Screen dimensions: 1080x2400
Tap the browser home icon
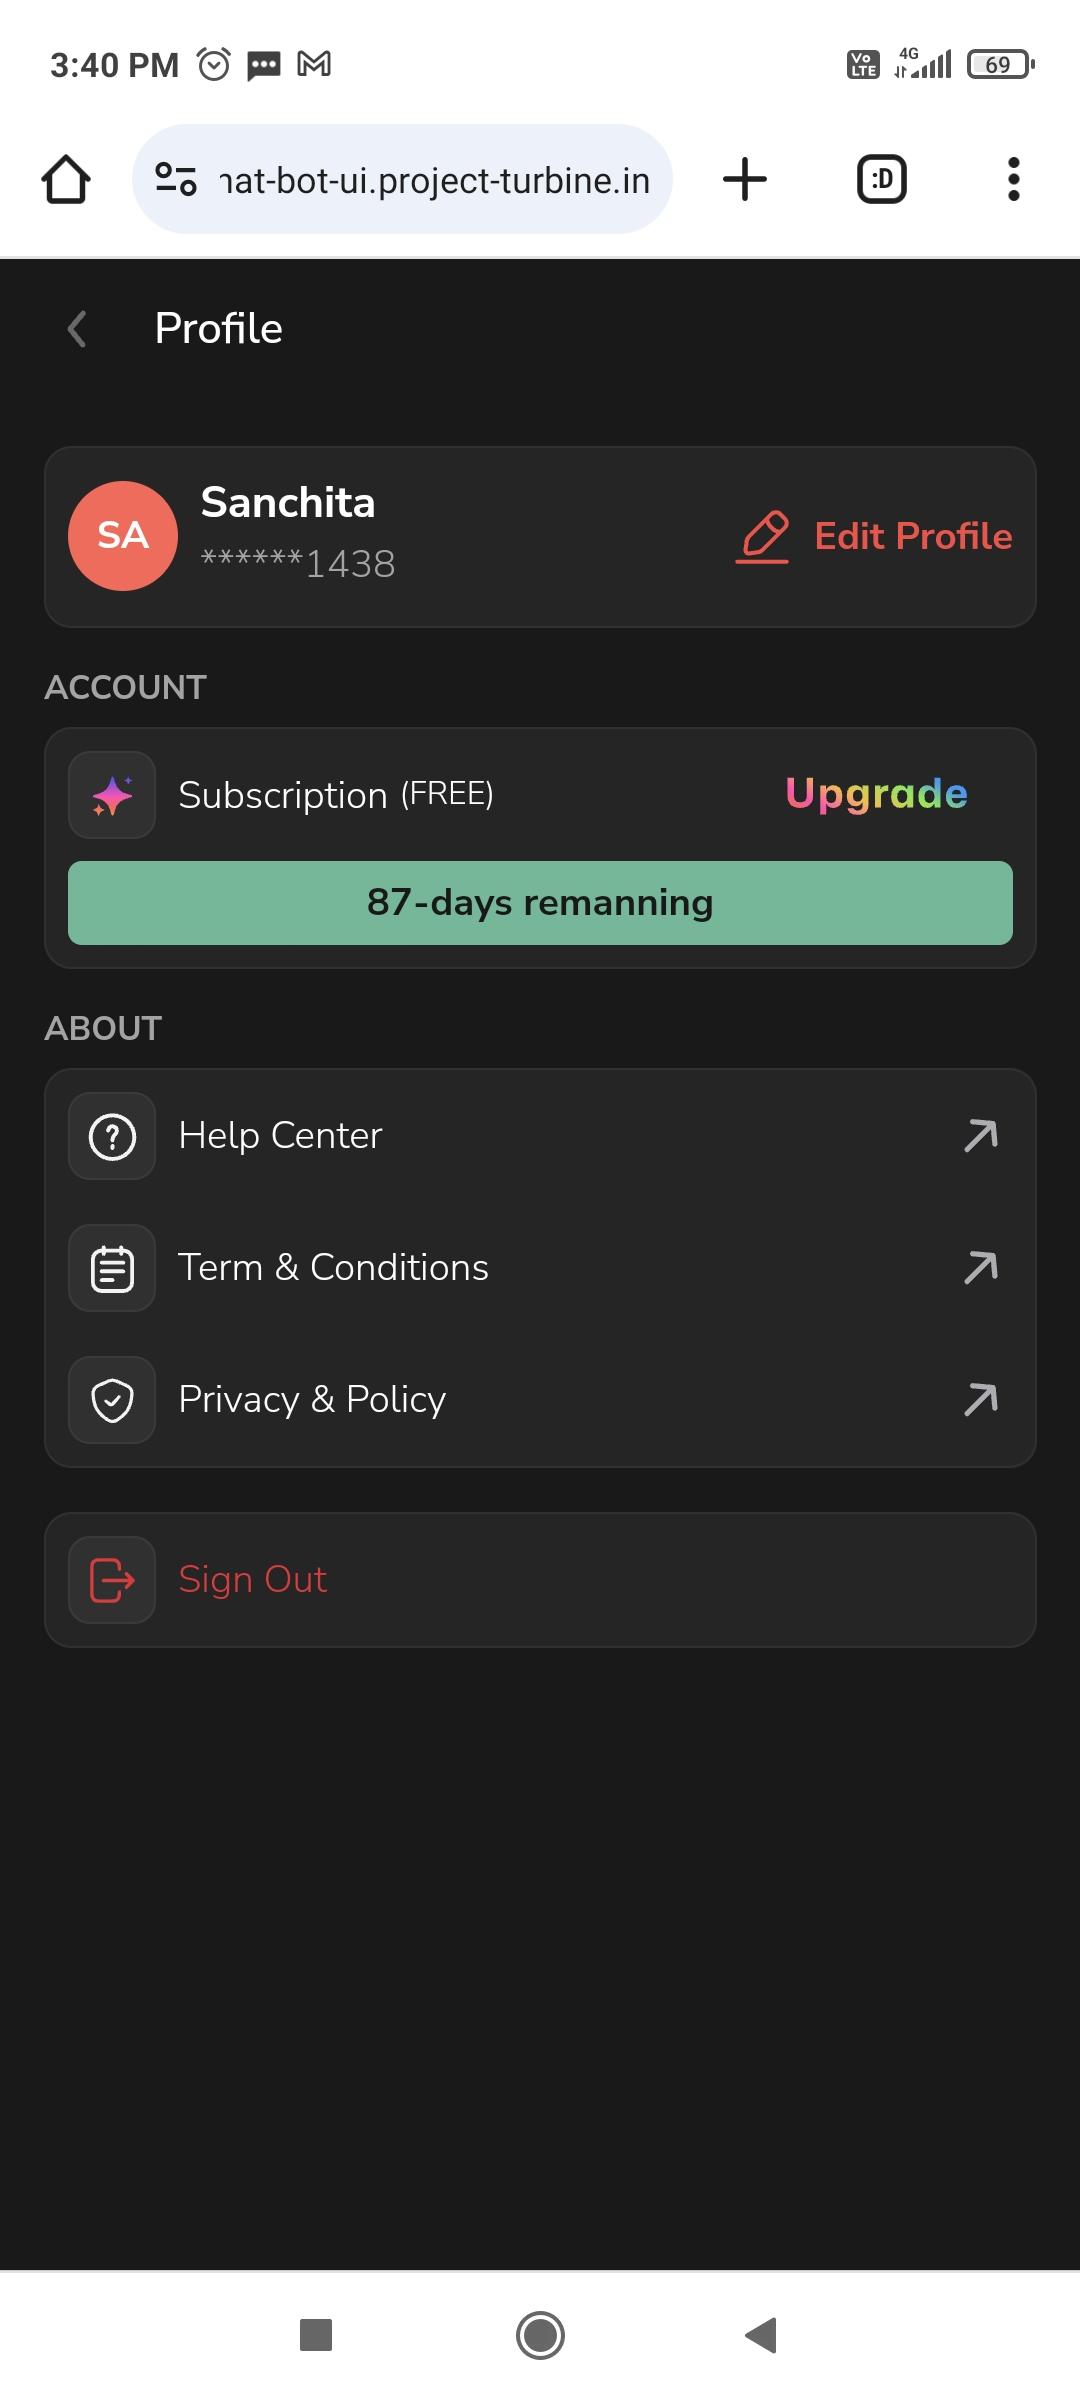[x=66, y=180]
